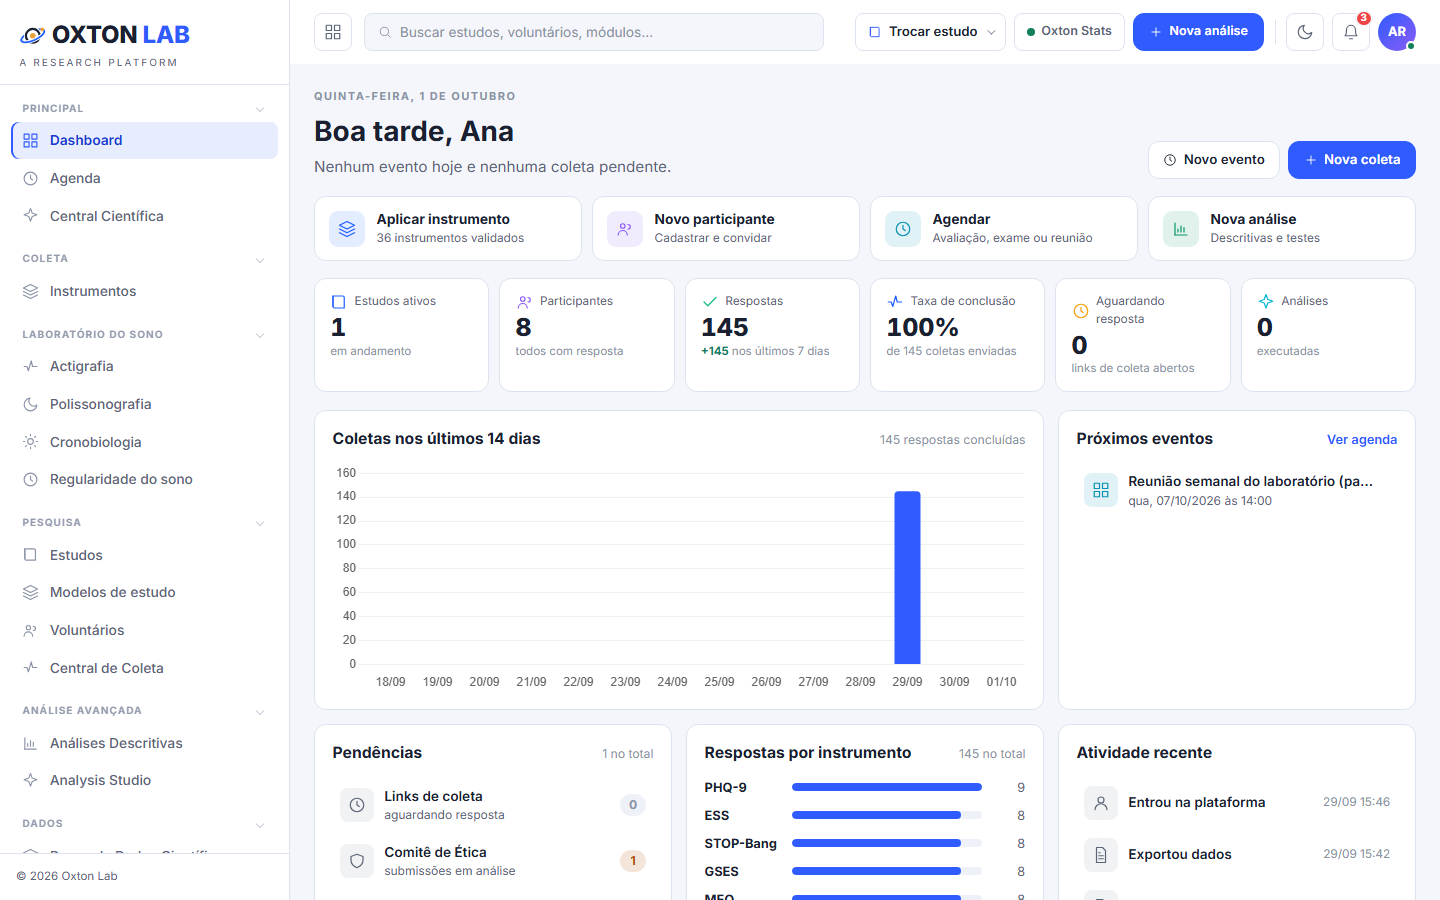Click the Reunião semanal event grid icon
The image size is (1440, 900).
coord(1101,490)
